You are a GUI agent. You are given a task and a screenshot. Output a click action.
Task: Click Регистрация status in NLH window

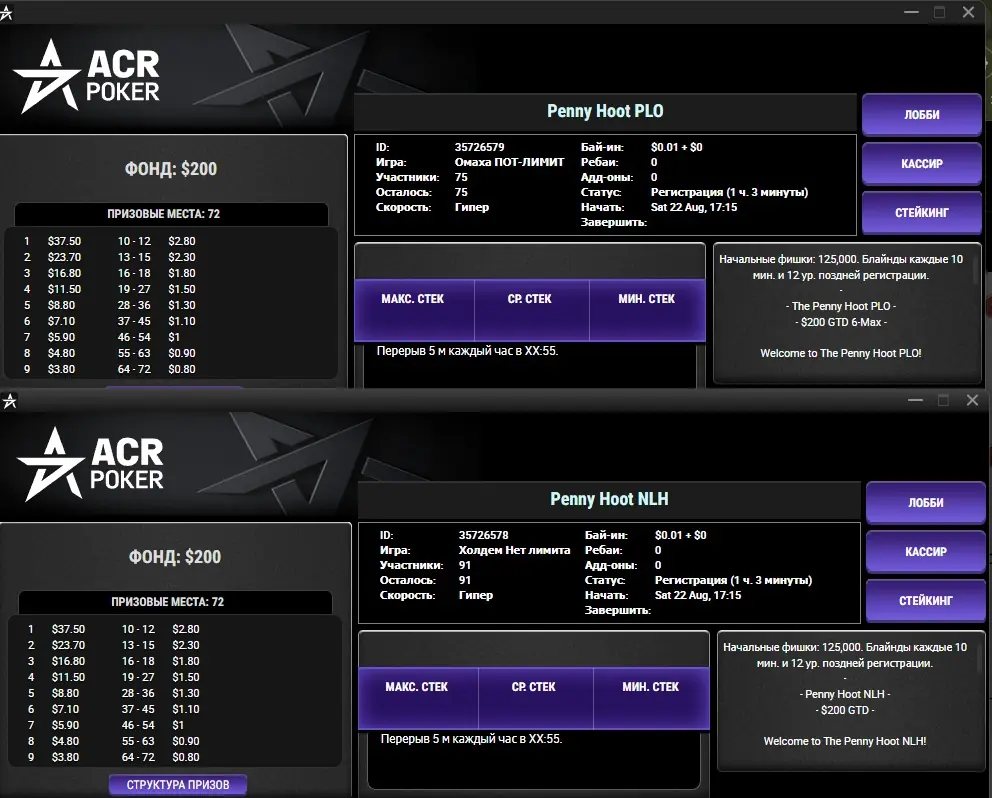pos(733,580)
